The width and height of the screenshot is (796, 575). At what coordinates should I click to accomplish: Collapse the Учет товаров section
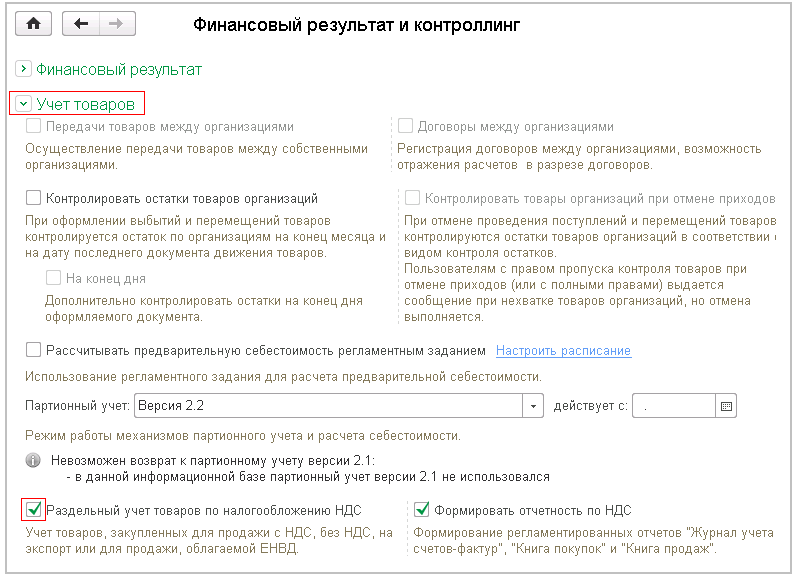[23, 103]
